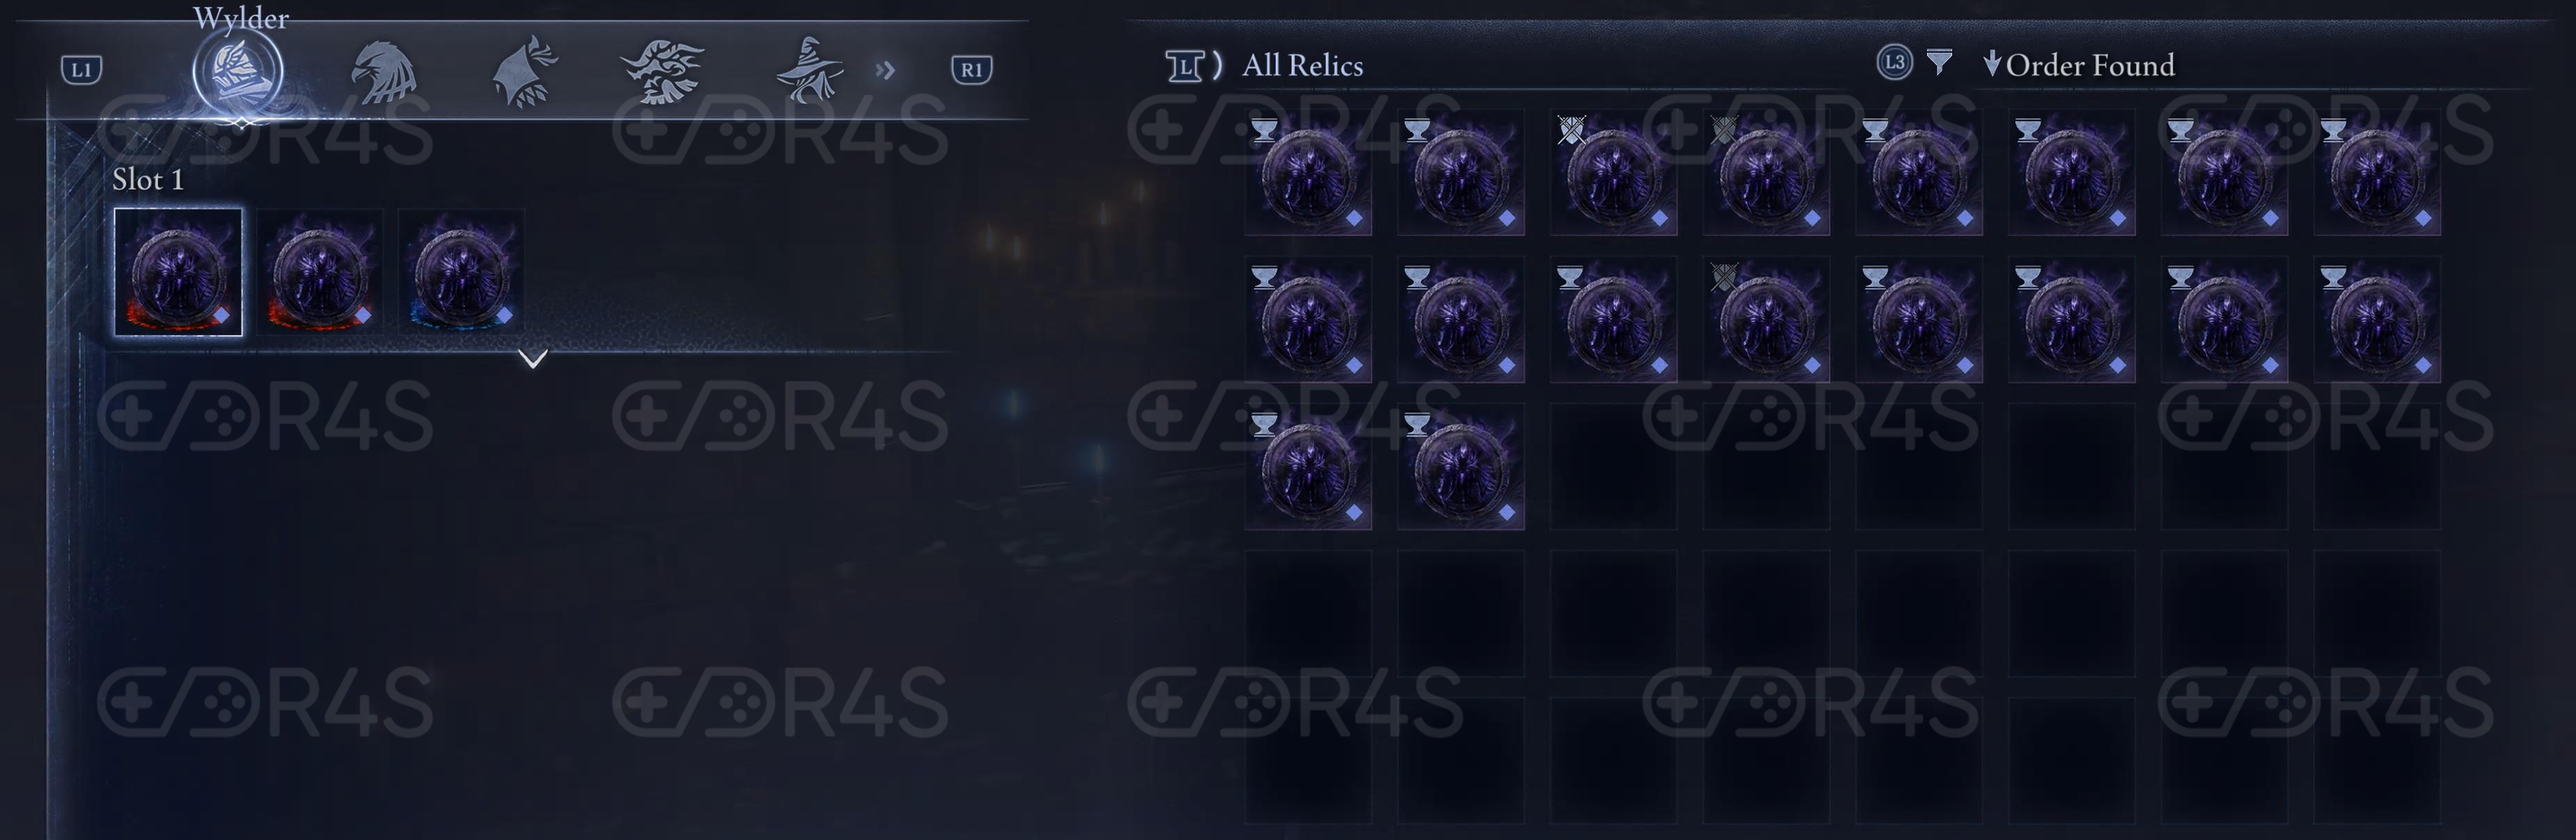Select the hooded figure character icon
2576x840 pixels.
(524, 71)
